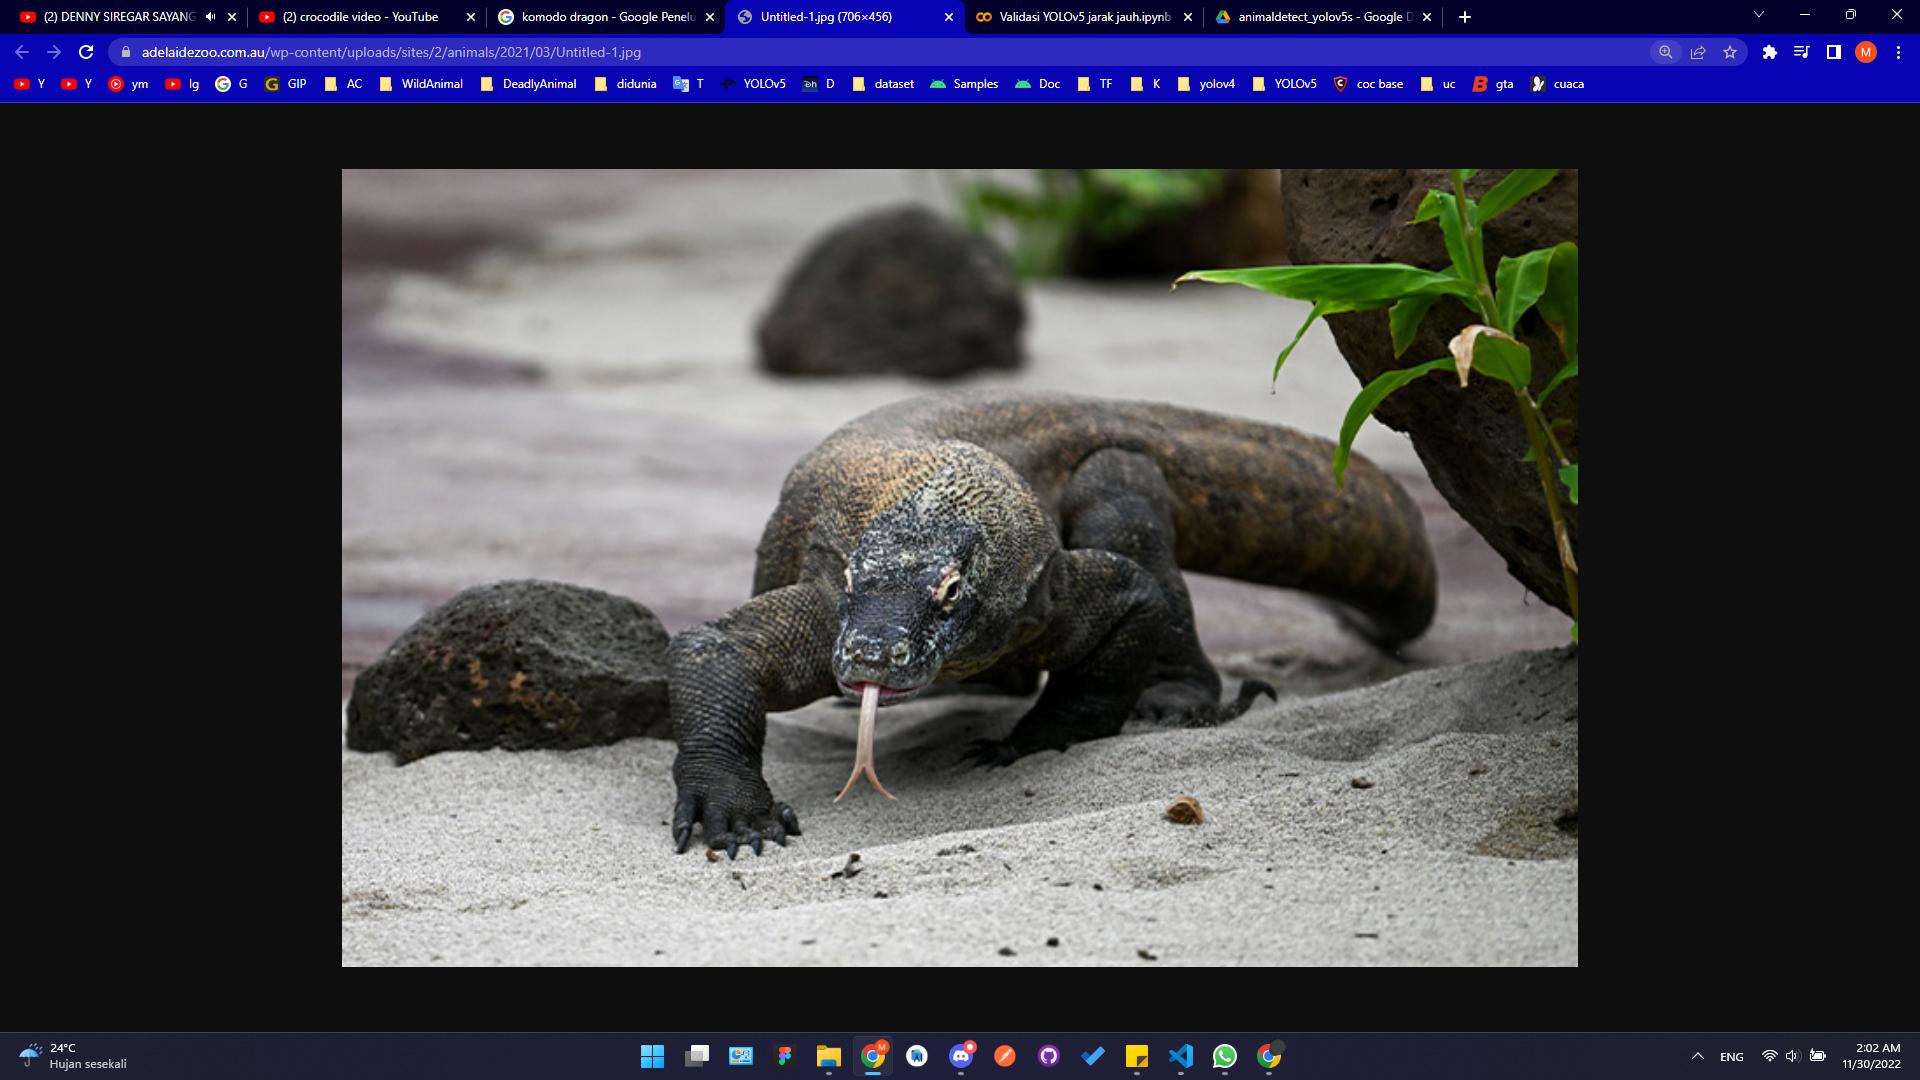Mute the DENNY SIREGAR tab audio

[x=210, y=17]
